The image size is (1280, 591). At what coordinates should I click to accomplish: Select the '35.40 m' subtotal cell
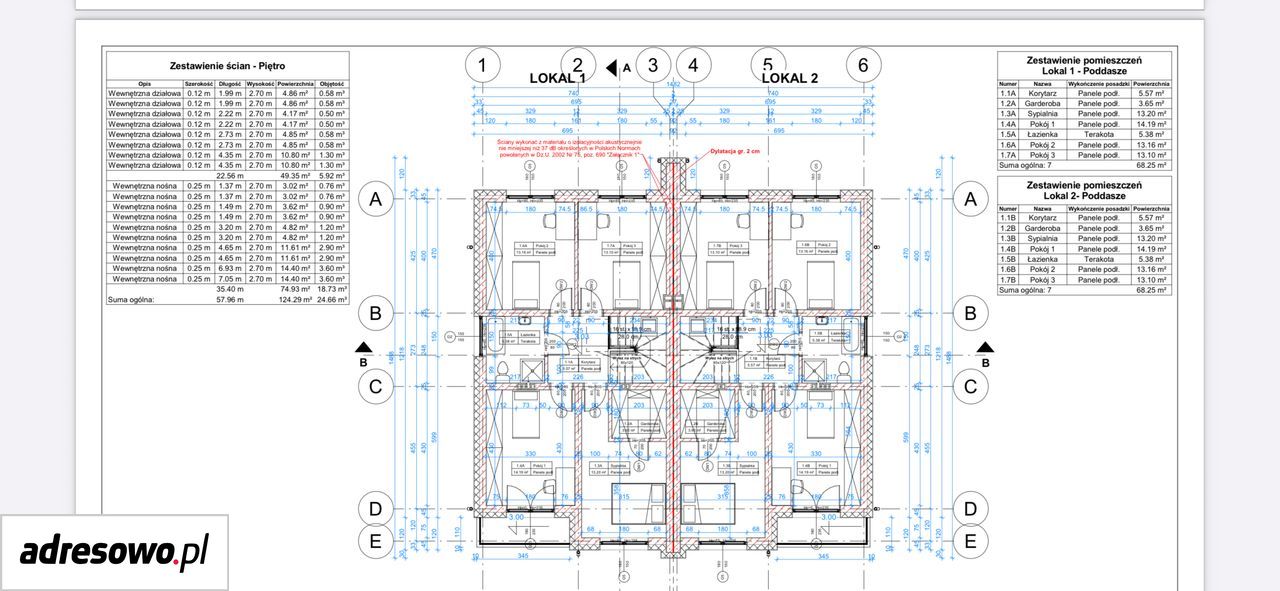[231, 289]
